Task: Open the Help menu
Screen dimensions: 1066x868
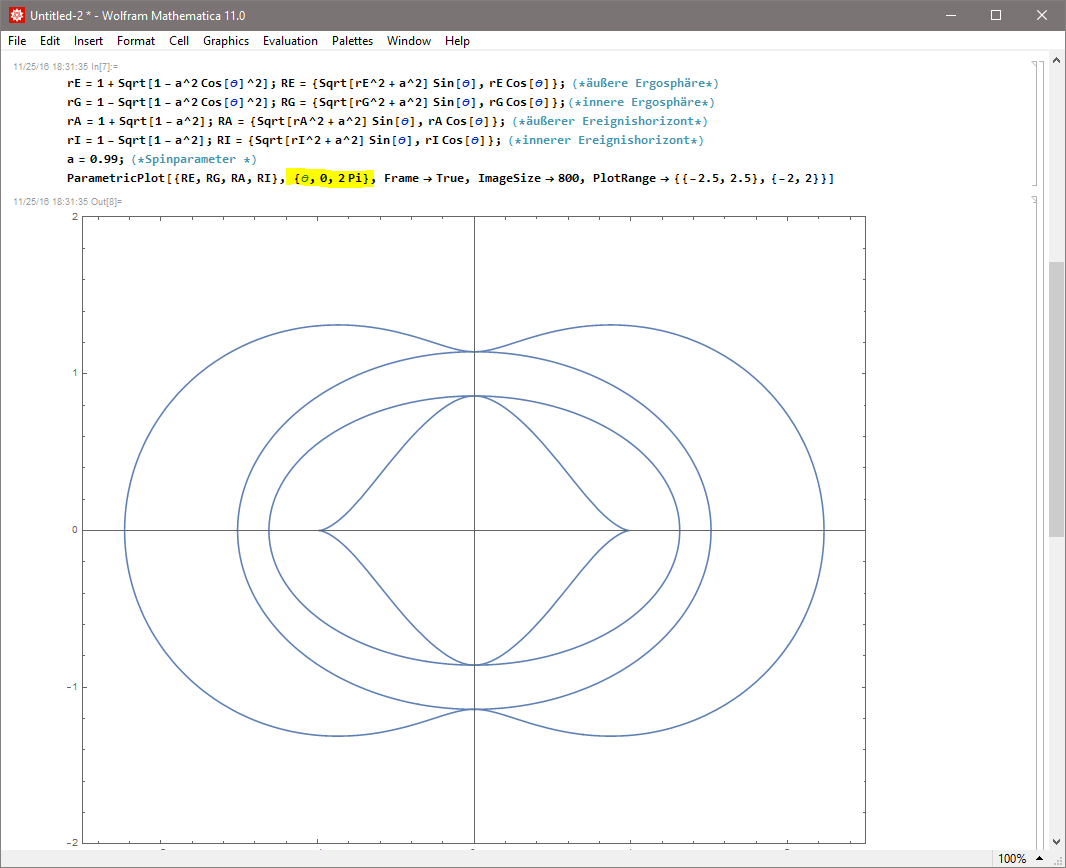Action: (457, 41)
